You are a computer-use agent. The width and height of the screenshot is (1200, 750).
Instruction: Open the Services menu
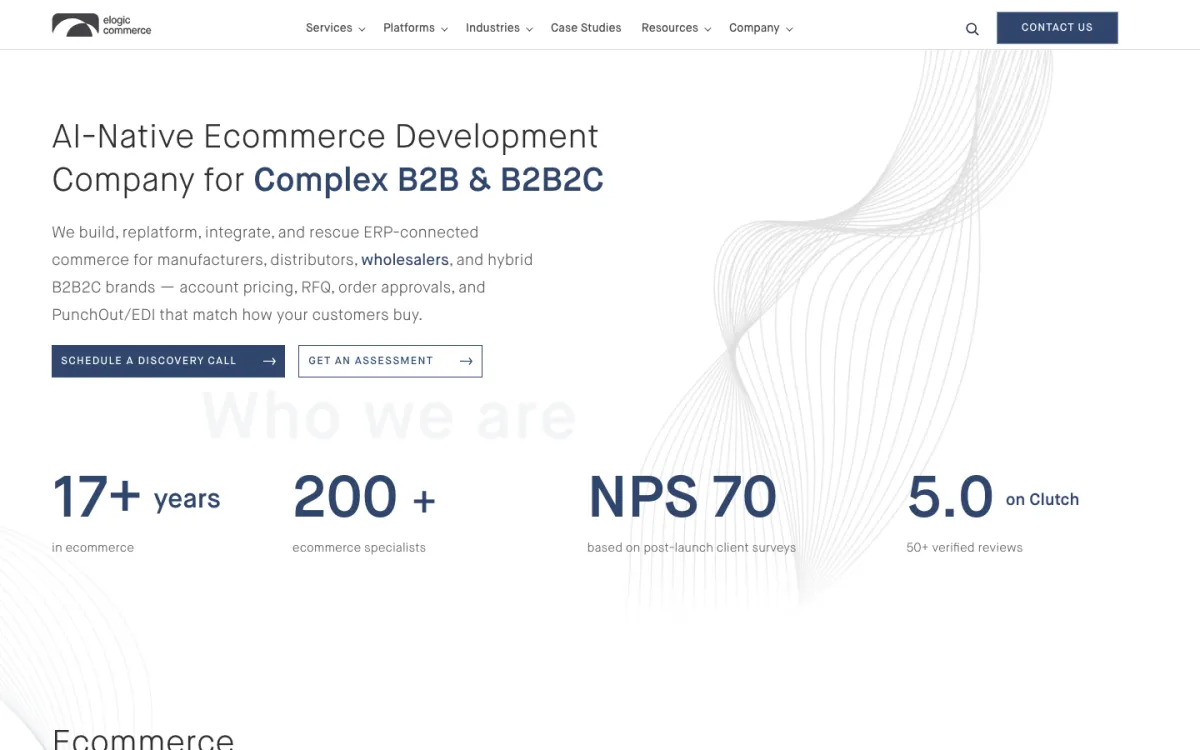329,28
